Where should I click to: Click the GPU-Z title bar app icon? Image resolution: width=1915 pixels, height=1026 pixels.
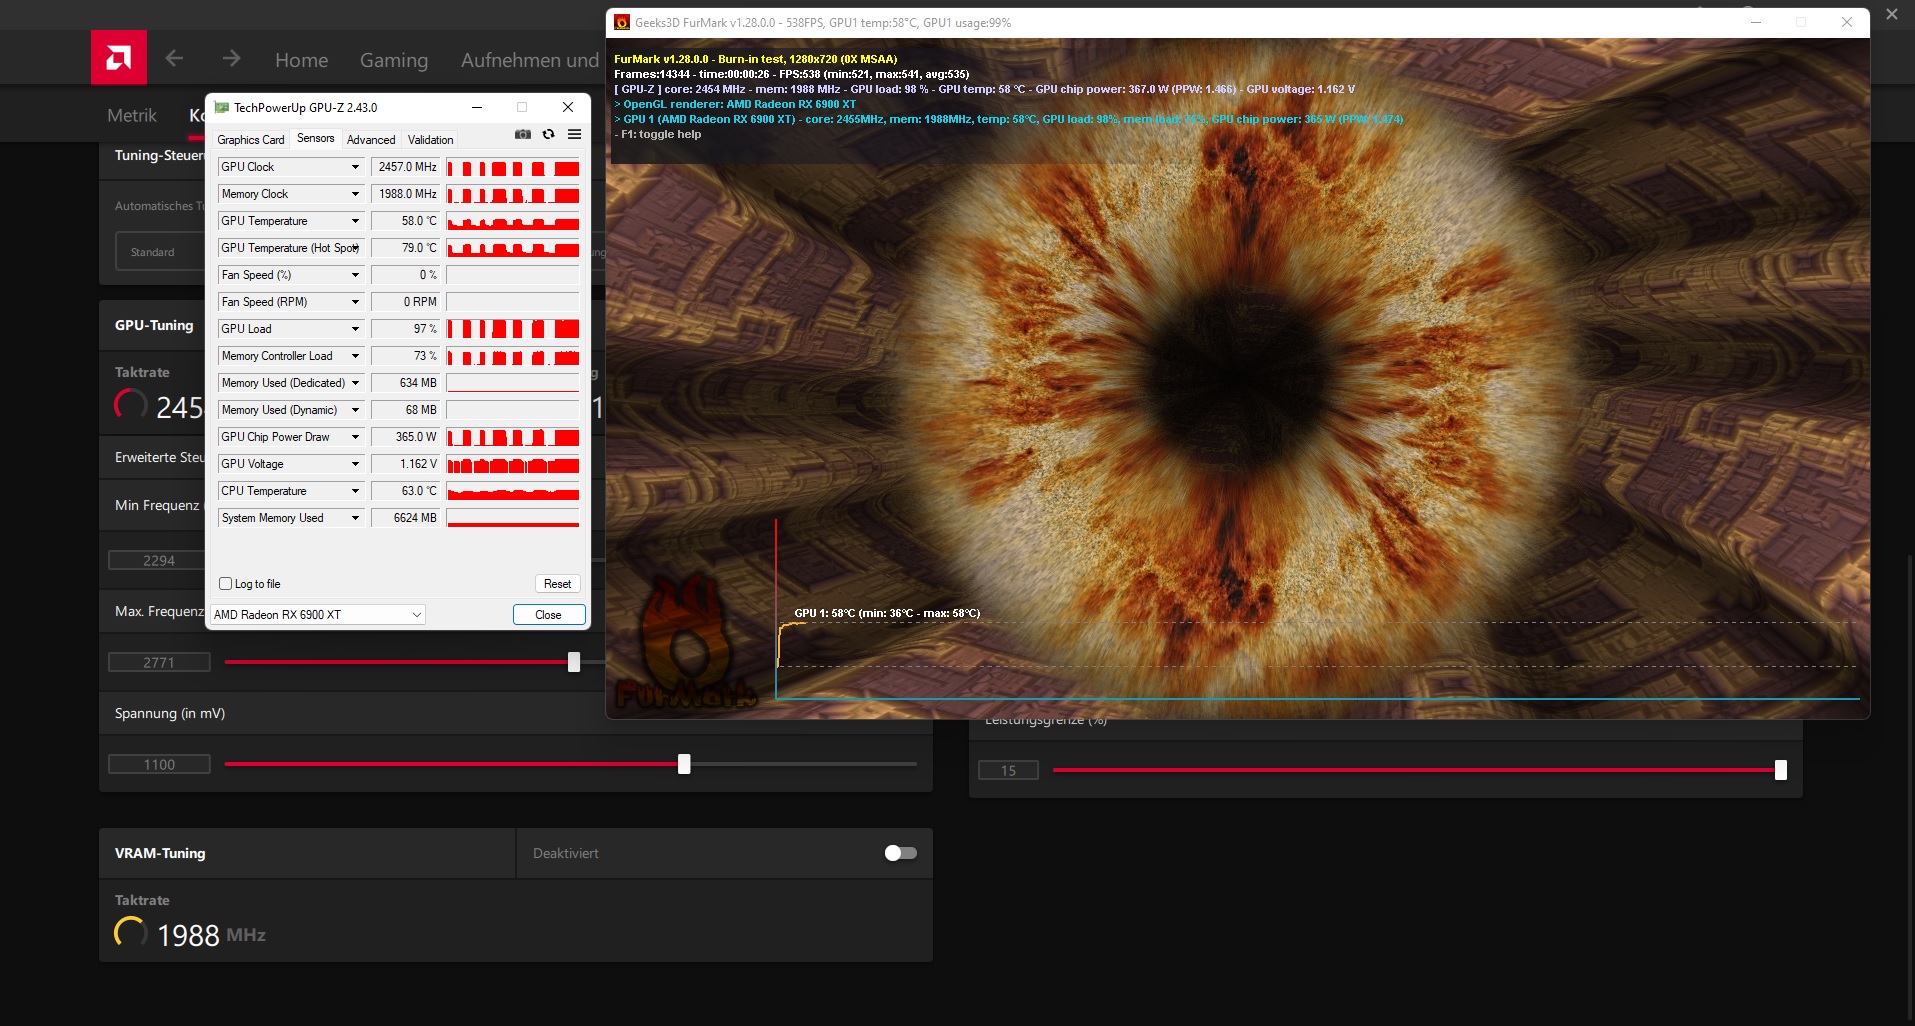tap(222, 107)
